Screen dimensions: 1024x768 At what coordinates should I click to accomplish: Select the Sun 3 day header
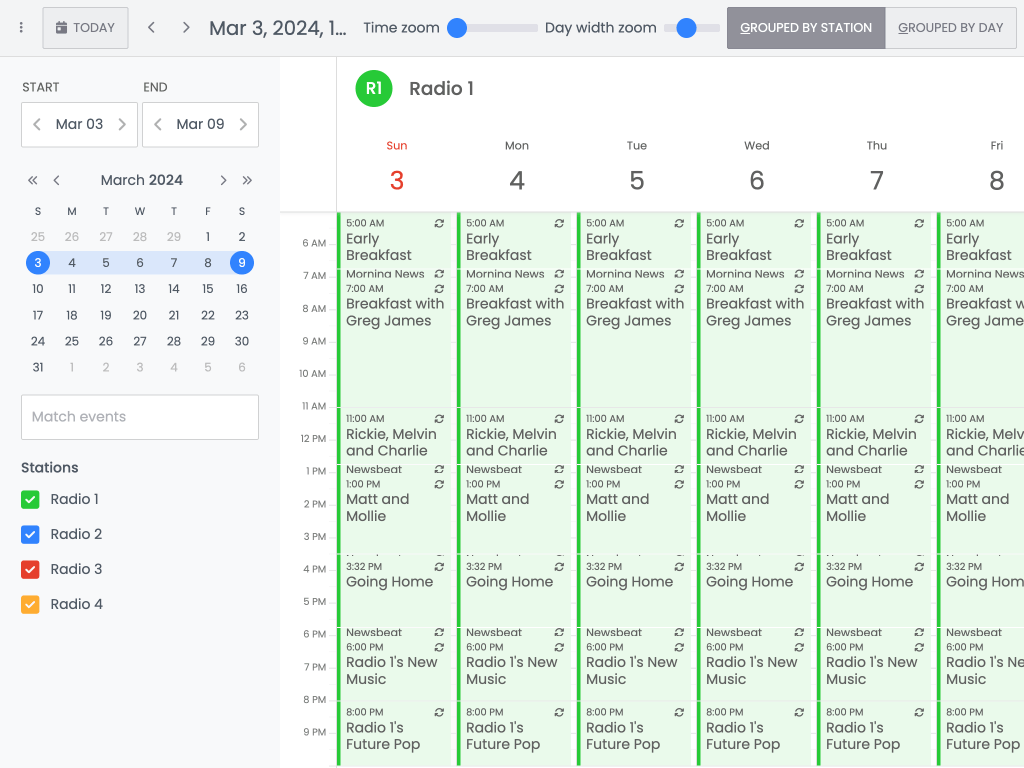tap(396, 168)
